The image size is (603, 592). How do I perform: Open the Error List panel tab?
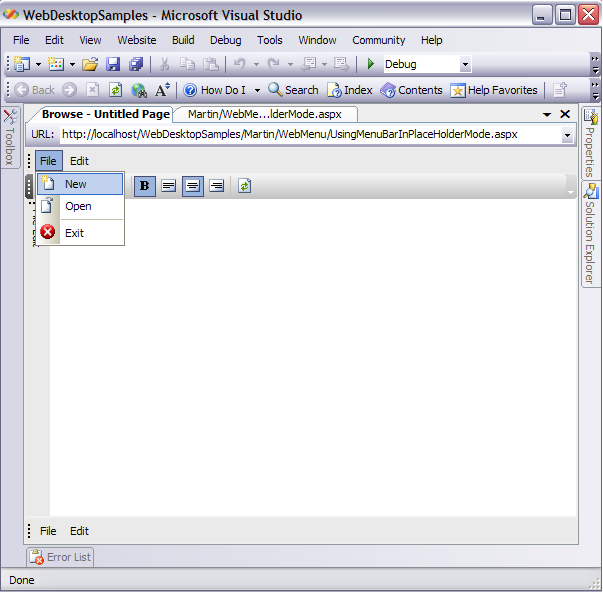click(60, 557)
